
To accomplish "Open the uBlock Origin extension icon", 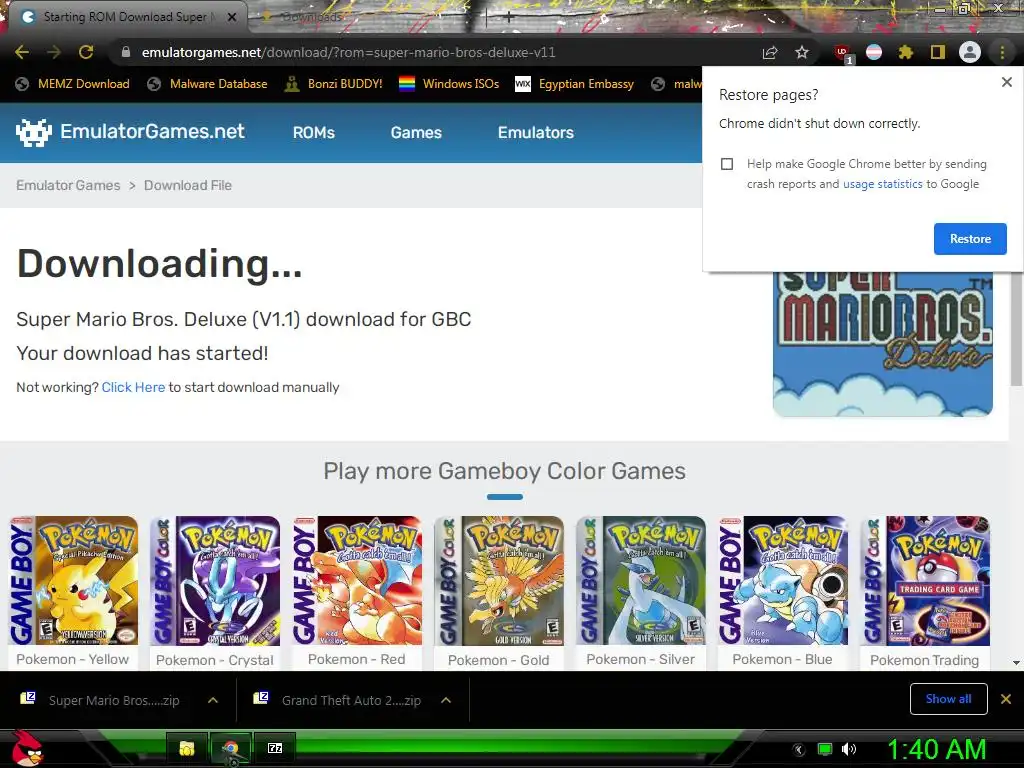I will [842, 52].
